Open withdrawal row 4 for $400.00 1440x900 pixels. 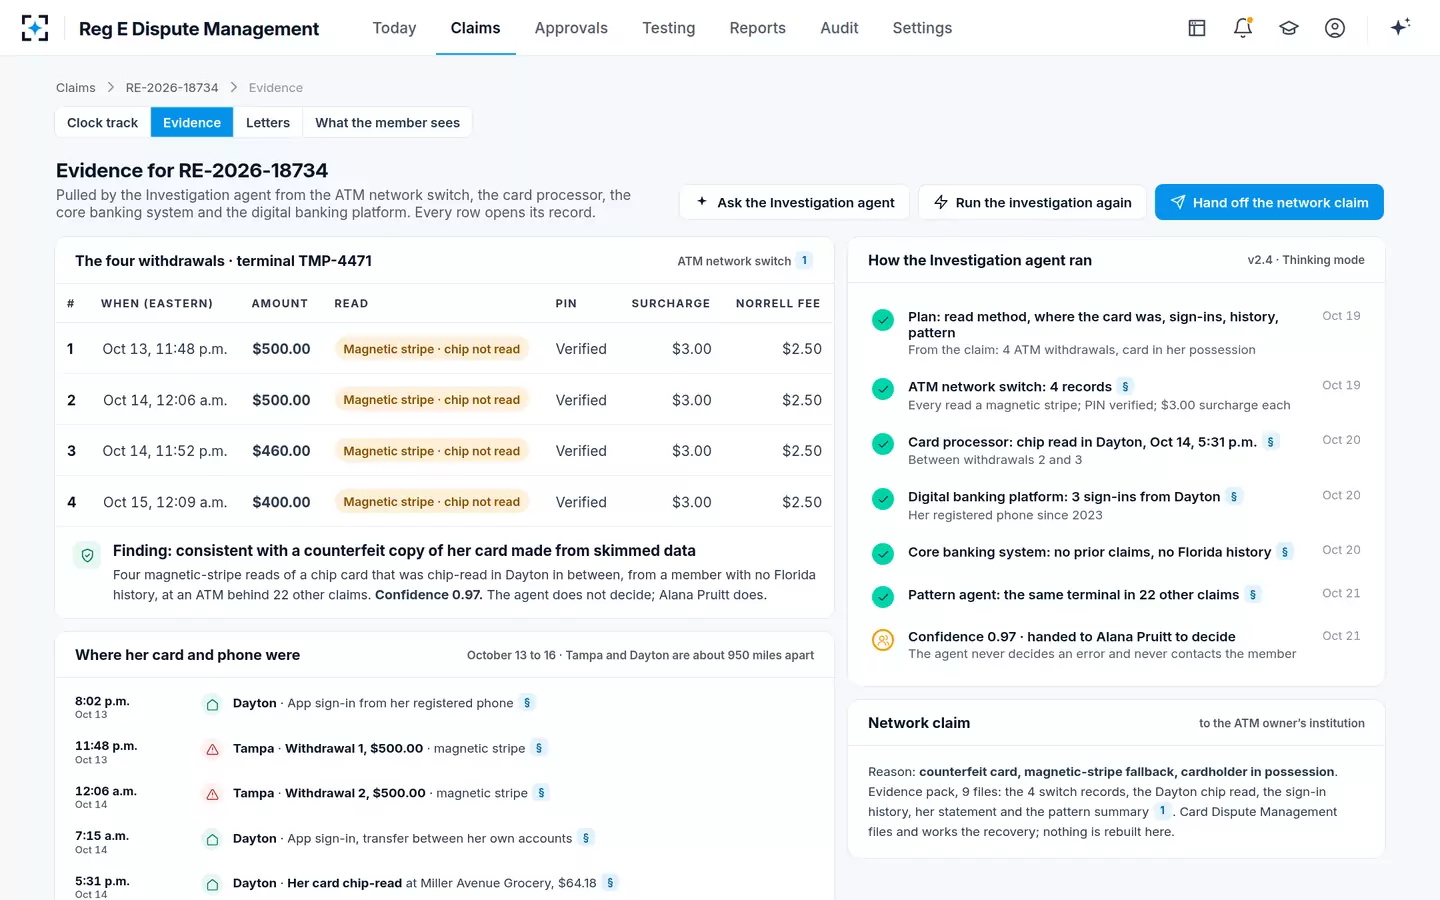pos(444,502)
